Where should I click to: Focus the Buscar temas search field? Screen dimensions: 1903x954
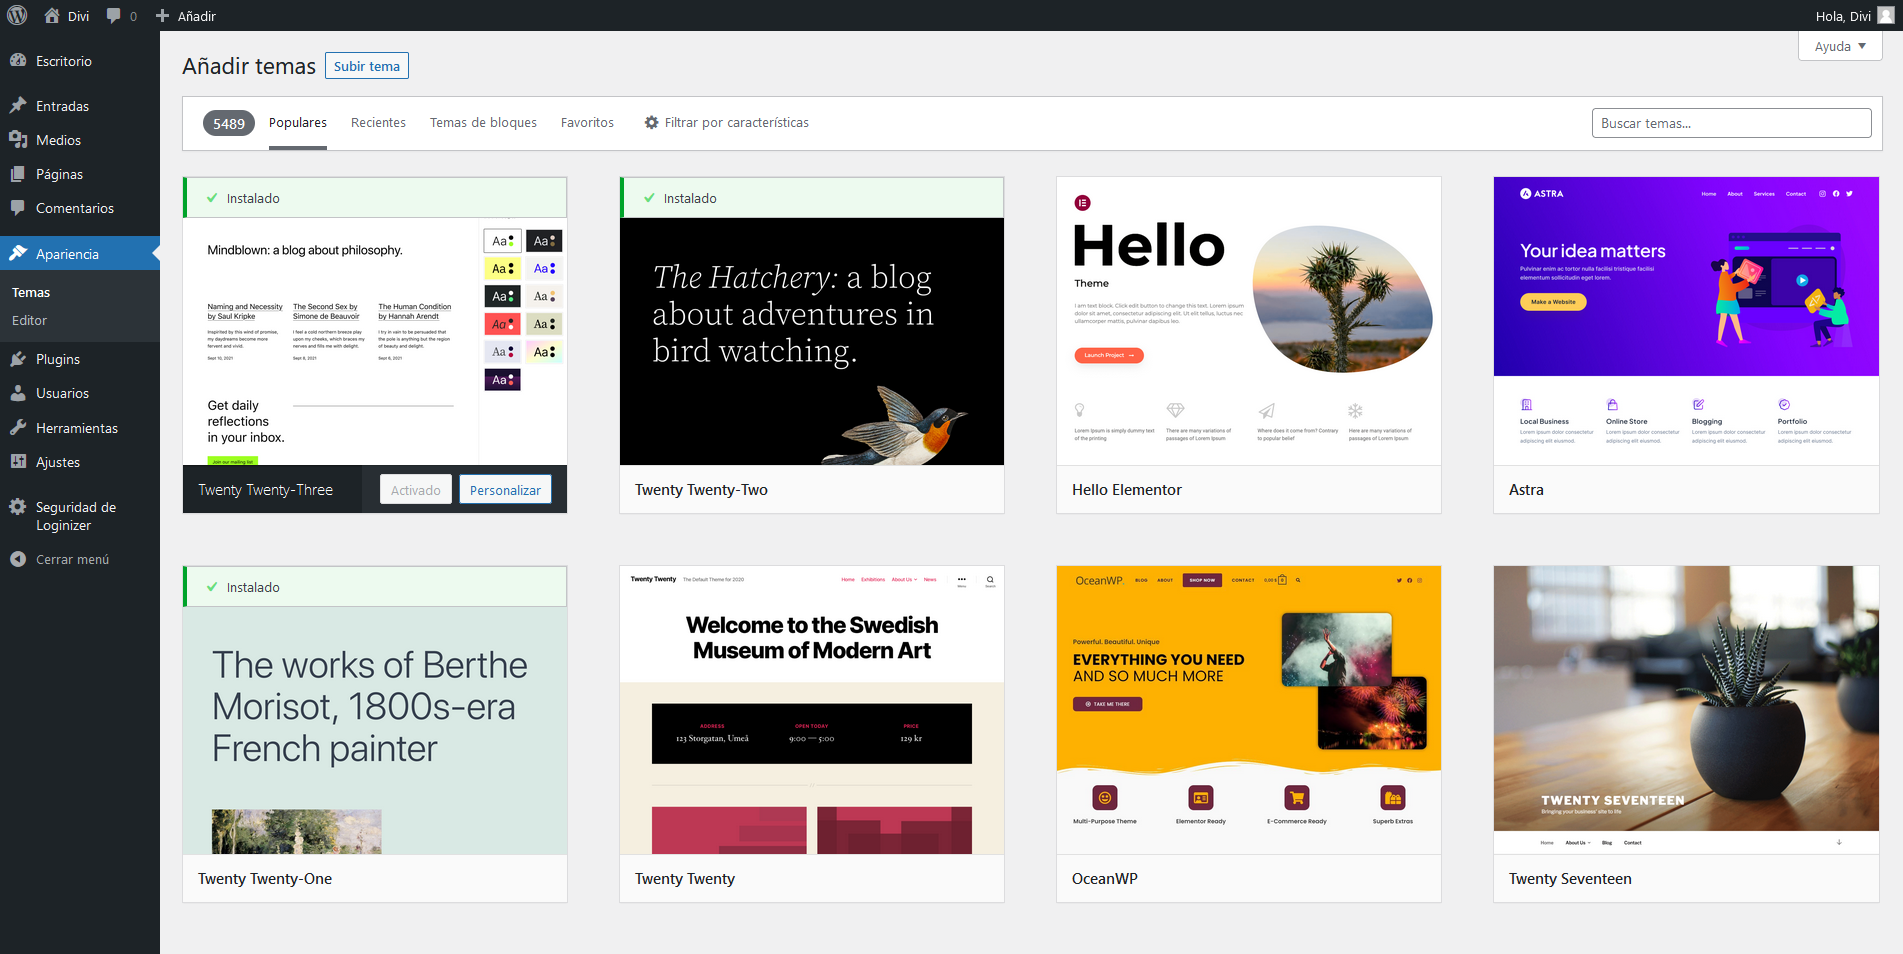[1731, 123]
